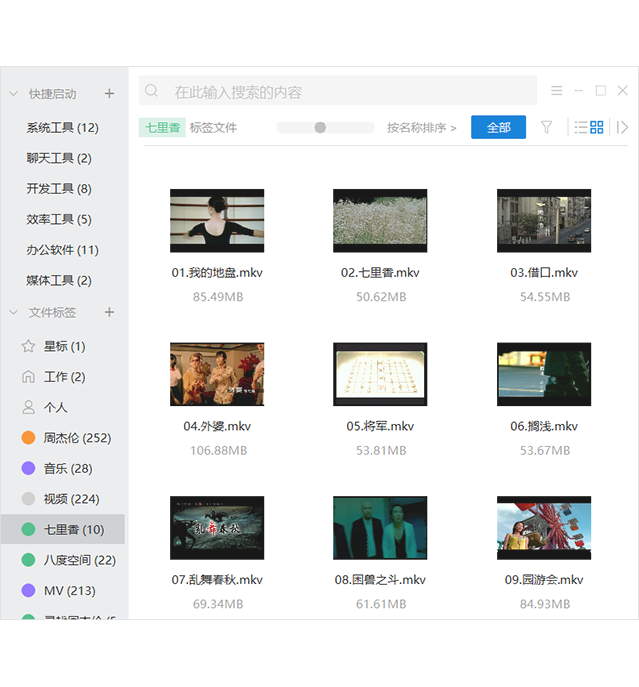Open the hamburger menu icon
639x687 pixels.
click(x=557, y=91)
